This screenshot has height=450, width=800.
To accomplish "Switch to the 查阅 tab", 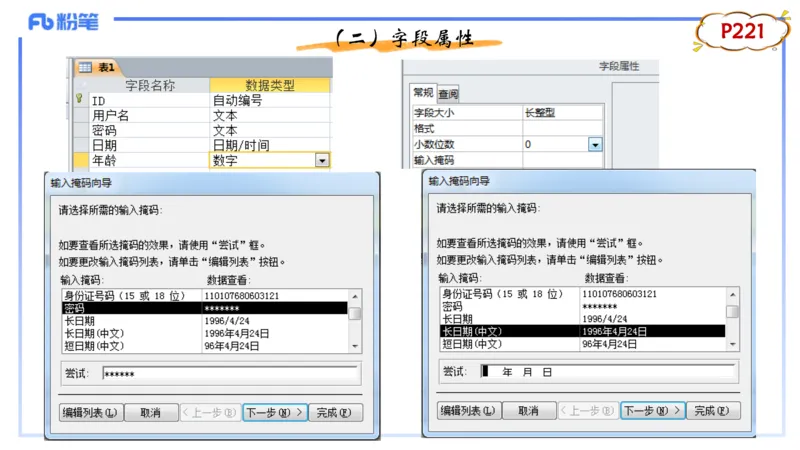I will (x=448, y=94).
